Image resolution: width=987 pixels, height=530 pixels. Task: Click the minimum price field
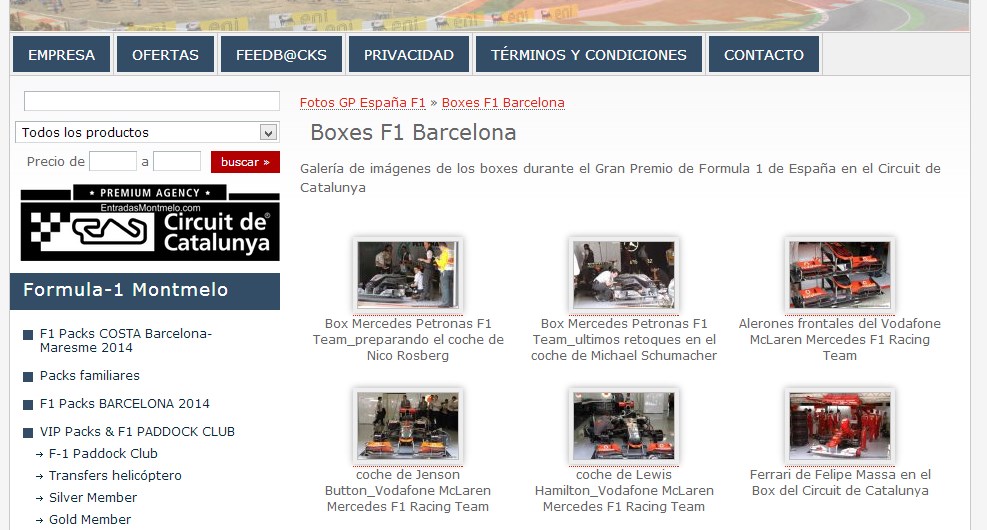click(x=113, y=161)
